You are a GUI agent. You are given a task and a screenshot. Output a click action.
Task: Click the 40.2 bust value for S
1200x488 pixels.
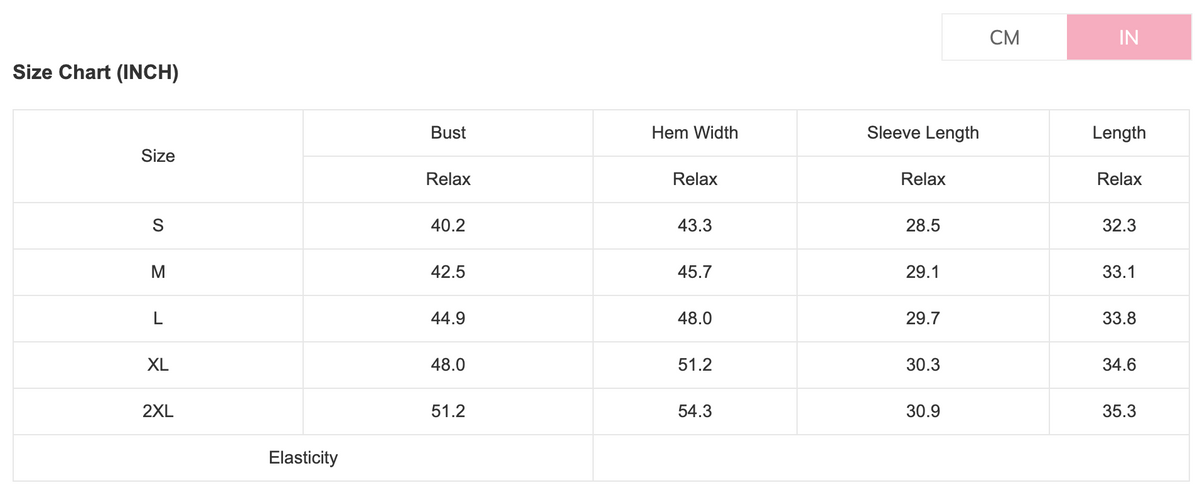click(448, 226)
